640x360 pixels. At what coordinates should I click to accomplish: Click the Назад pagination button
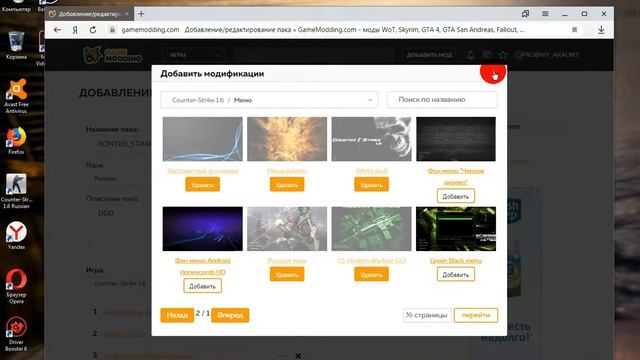pyautogui.click(x=177, y=315)
